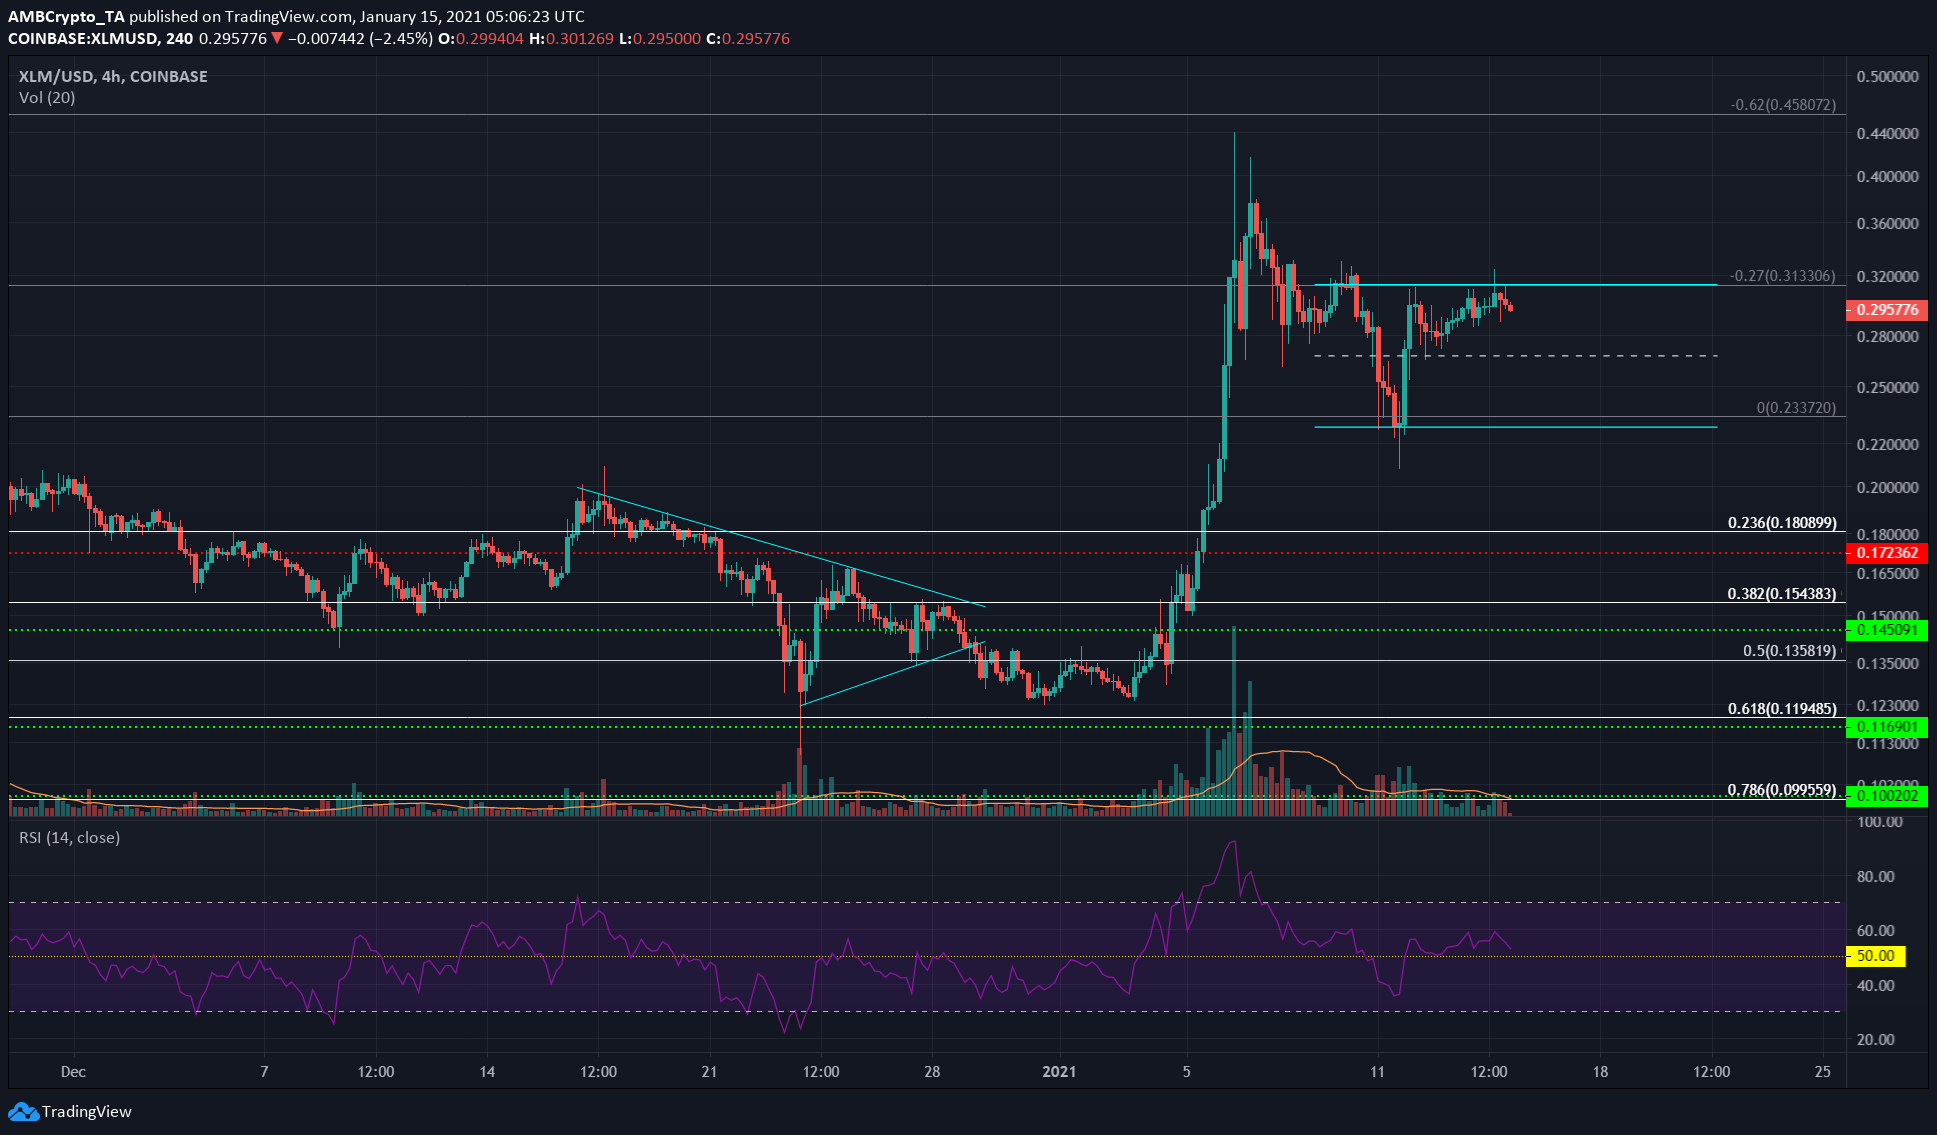
Task: Click the lower cyan range line near 0.228
Action: click(x=1515, y=427)
